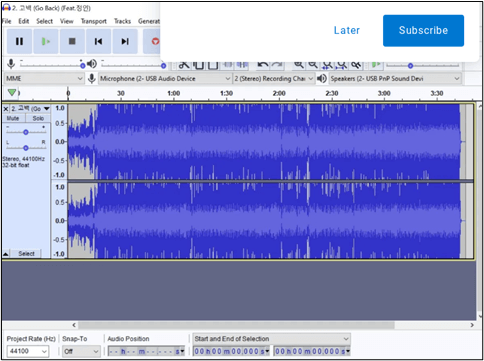
Task: Click the Trim audio icon
Action: point(228,65)
